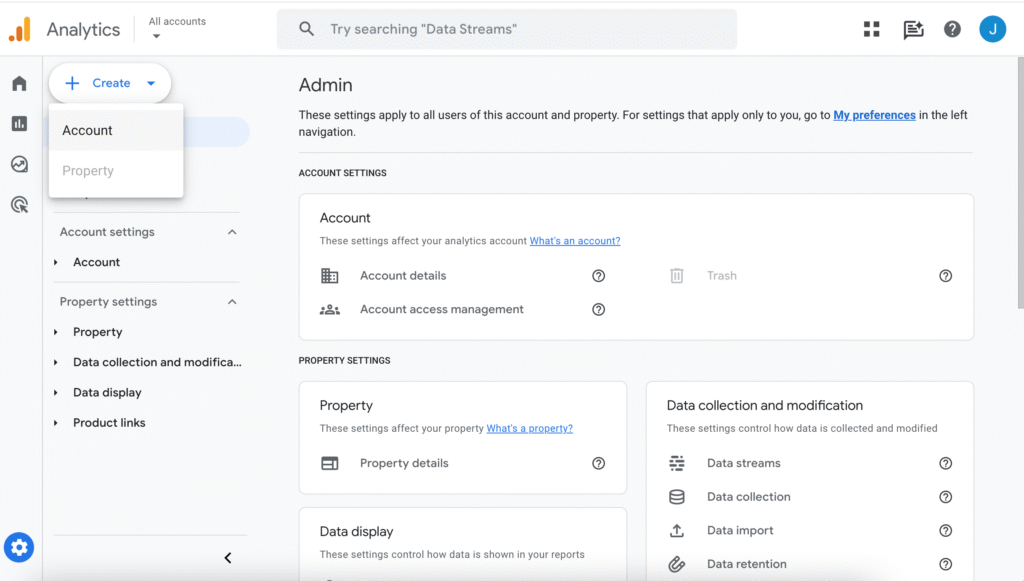Open Account access management setting

click(441, 309)
